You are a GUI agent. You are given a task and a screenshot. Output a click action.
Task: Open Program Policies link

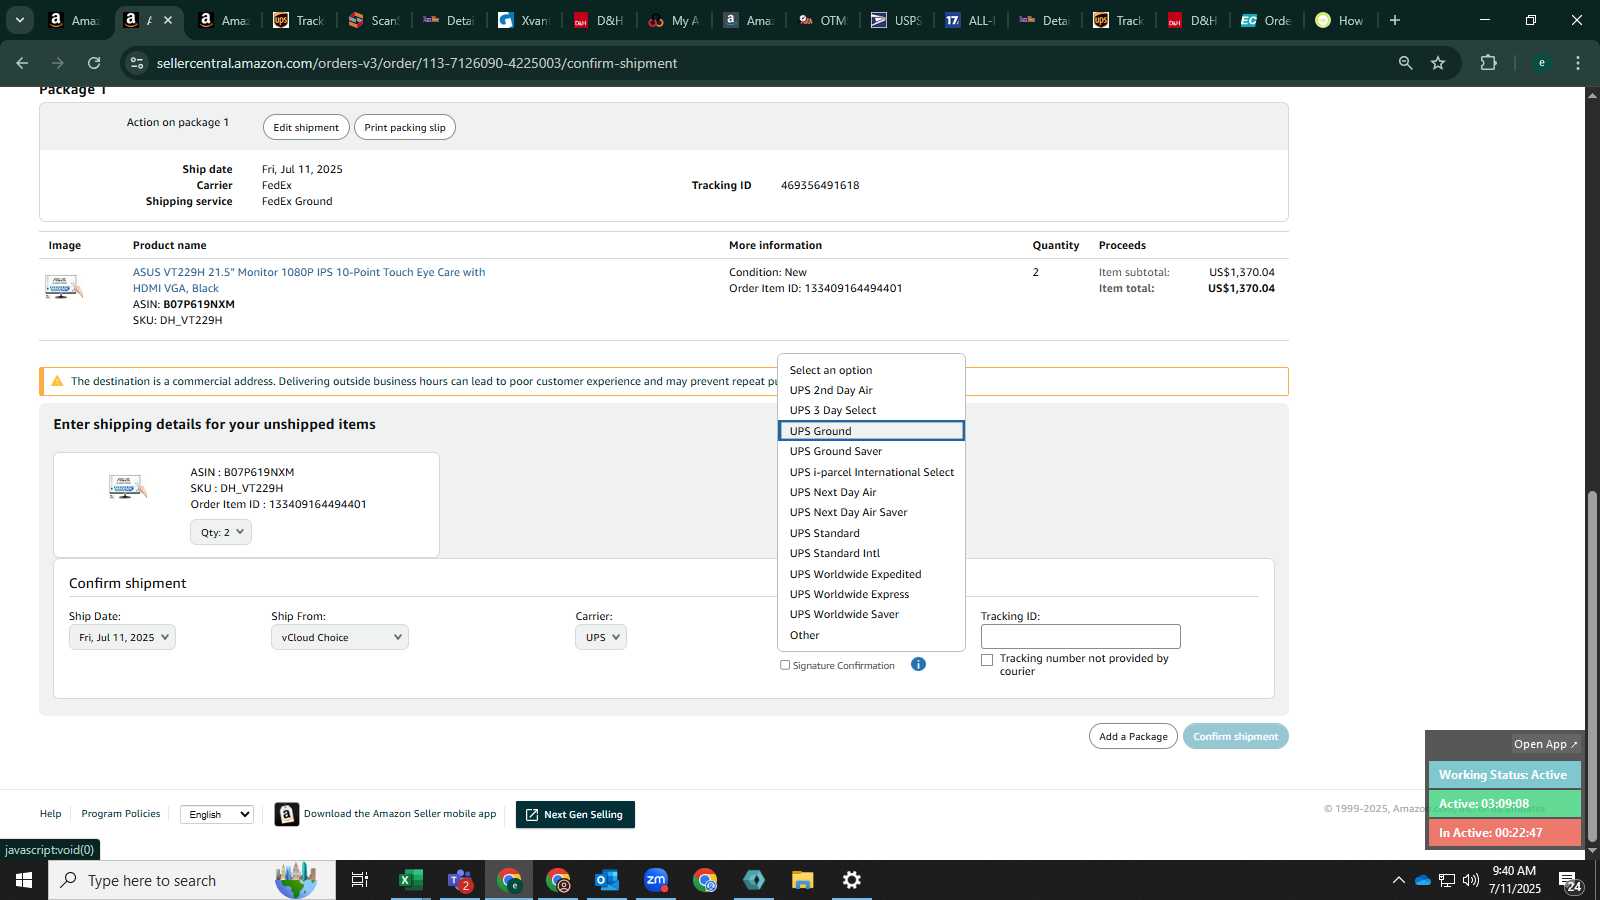click(121, 813)
